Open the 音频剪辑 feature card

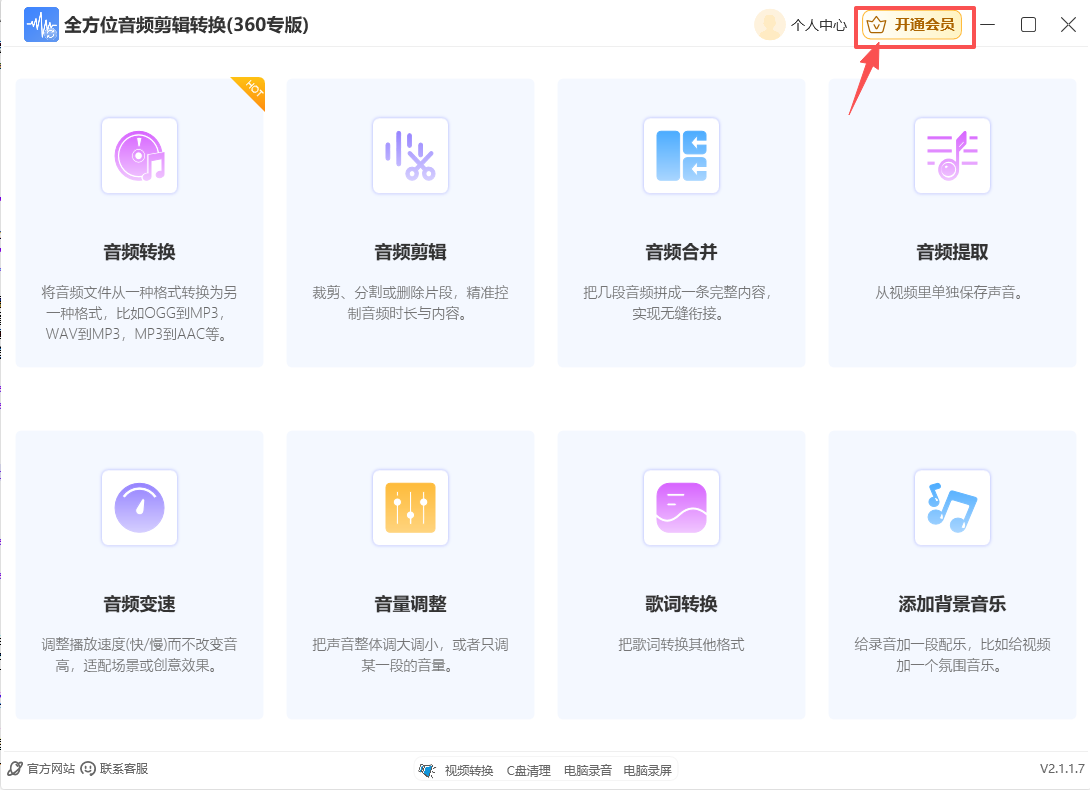410,222
